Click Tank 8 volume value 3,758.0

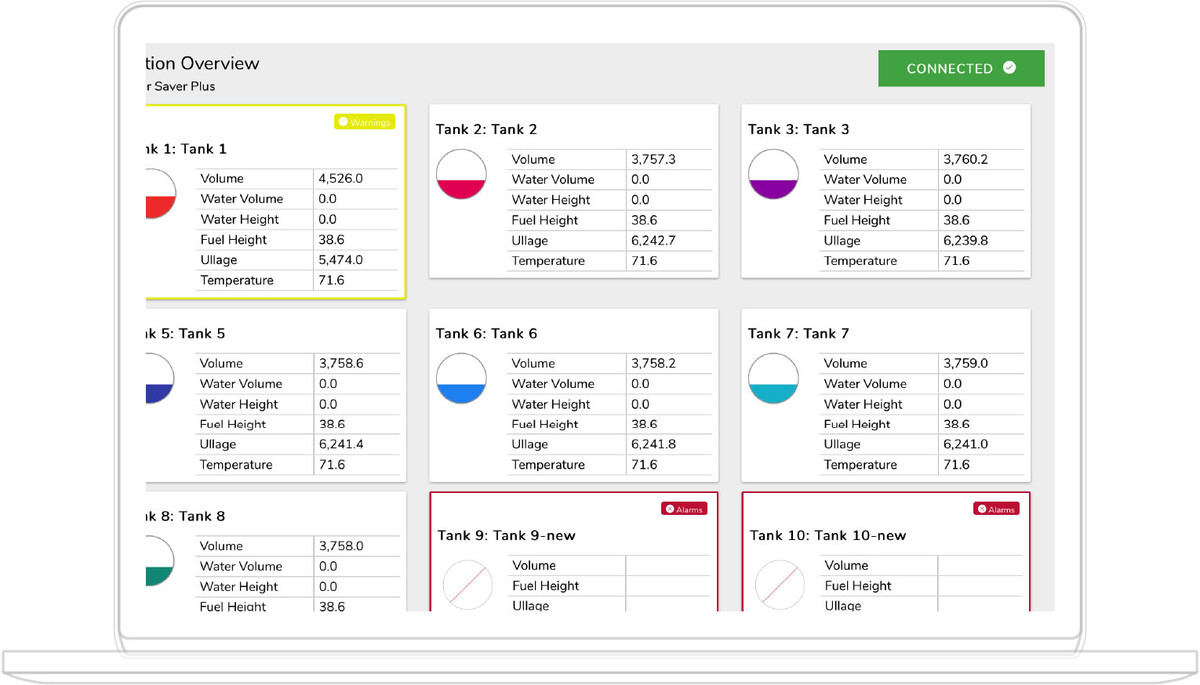(341, 546)
